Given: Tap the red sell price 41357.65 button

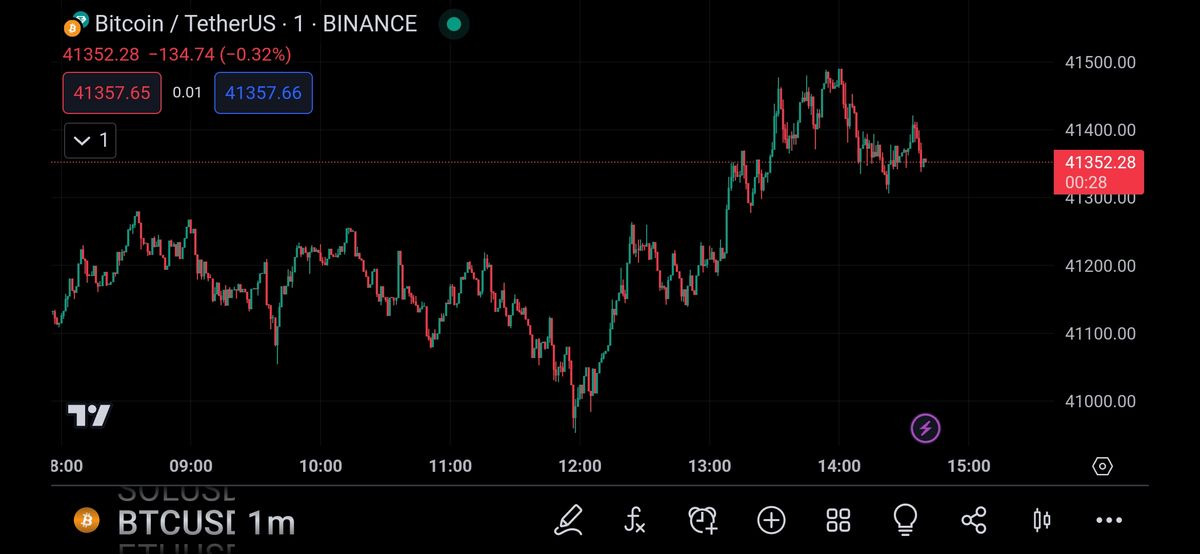Looking at the screenshot, I should [112, 93].
